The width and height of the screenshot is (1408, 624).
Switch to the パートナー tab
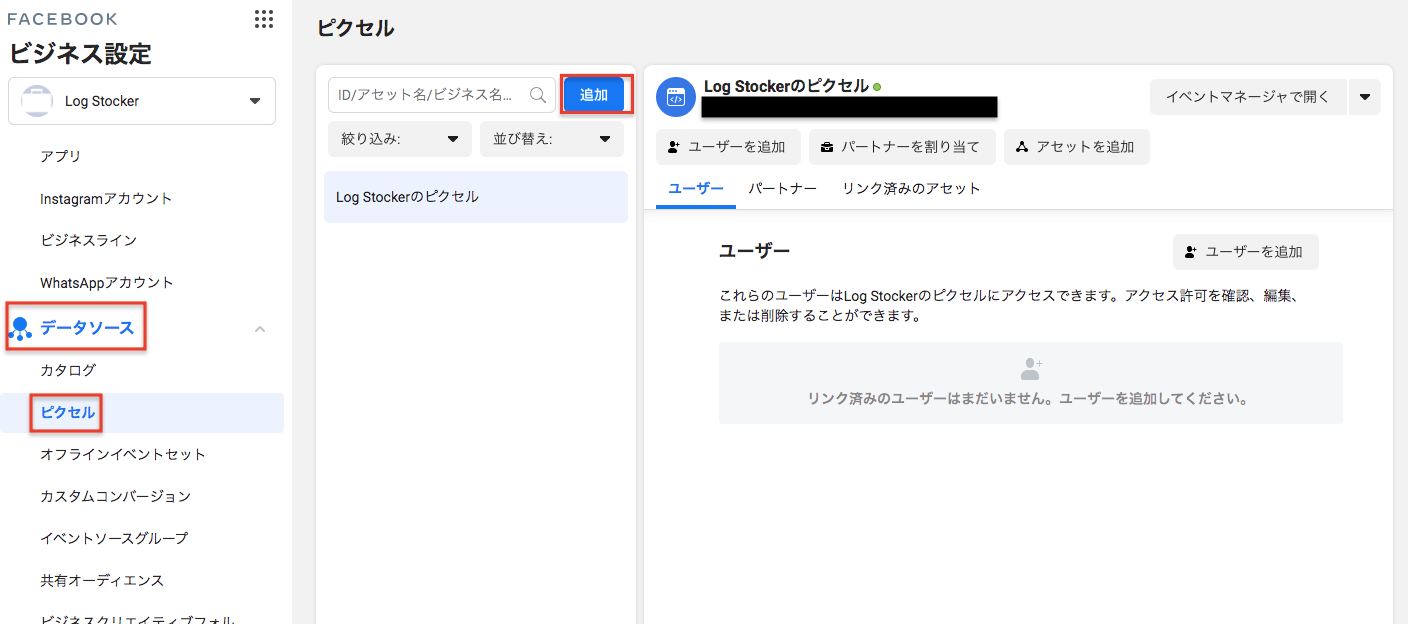click(x=783, y=188)
